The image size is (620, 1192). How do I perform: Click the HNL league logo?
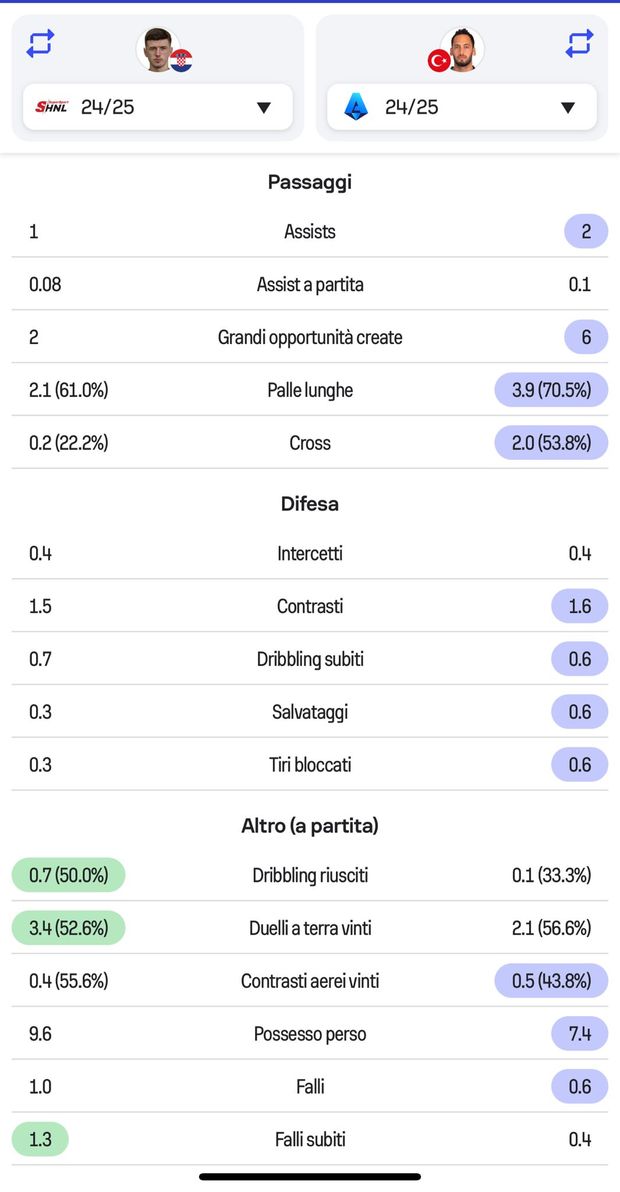tap(51, 107)
